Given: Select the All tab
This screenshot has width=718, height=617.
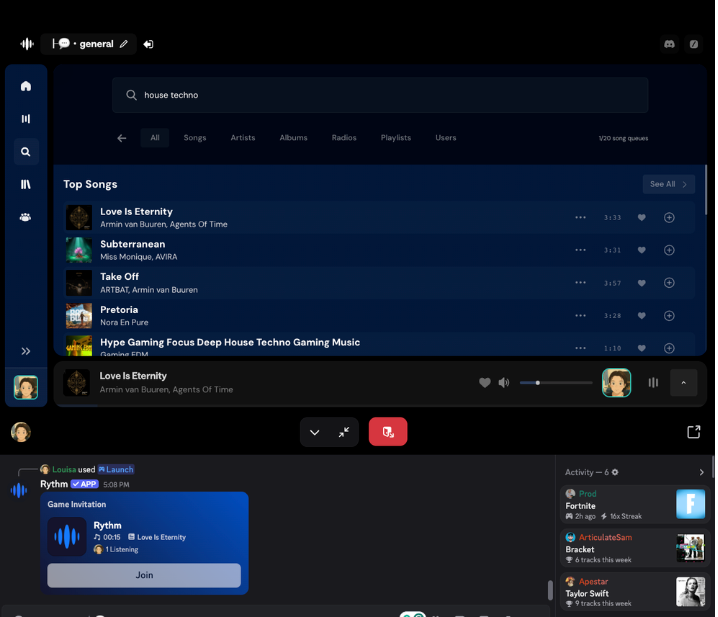Looking at the screenshot, I should [x=155, y=137].
